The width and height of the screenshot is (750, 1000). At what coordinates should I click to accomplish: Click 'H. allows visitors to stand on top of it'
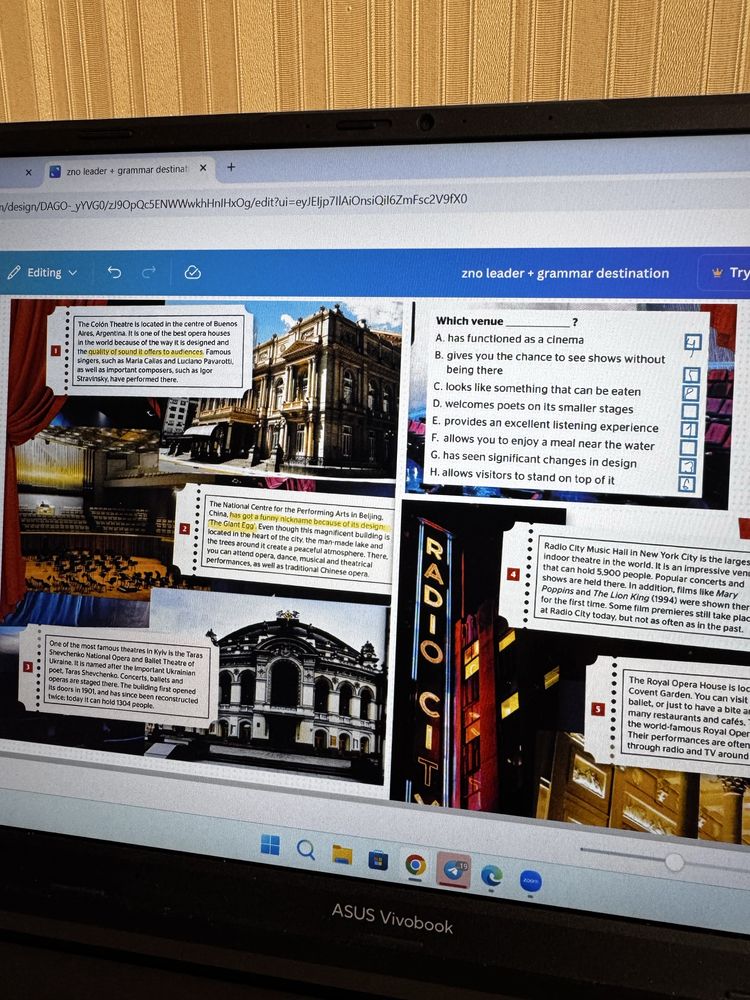click(521, 476)
